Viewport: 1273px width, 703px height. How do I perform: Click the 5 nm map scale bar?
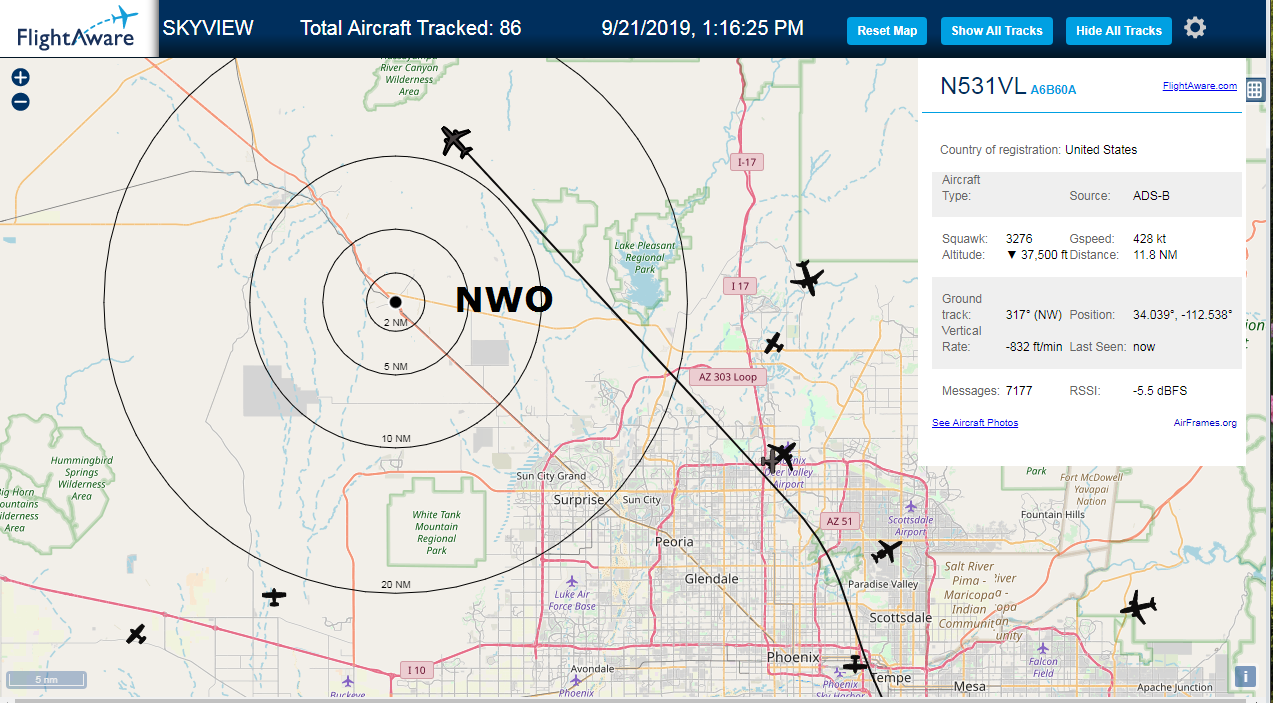click(x=46, y=680)
